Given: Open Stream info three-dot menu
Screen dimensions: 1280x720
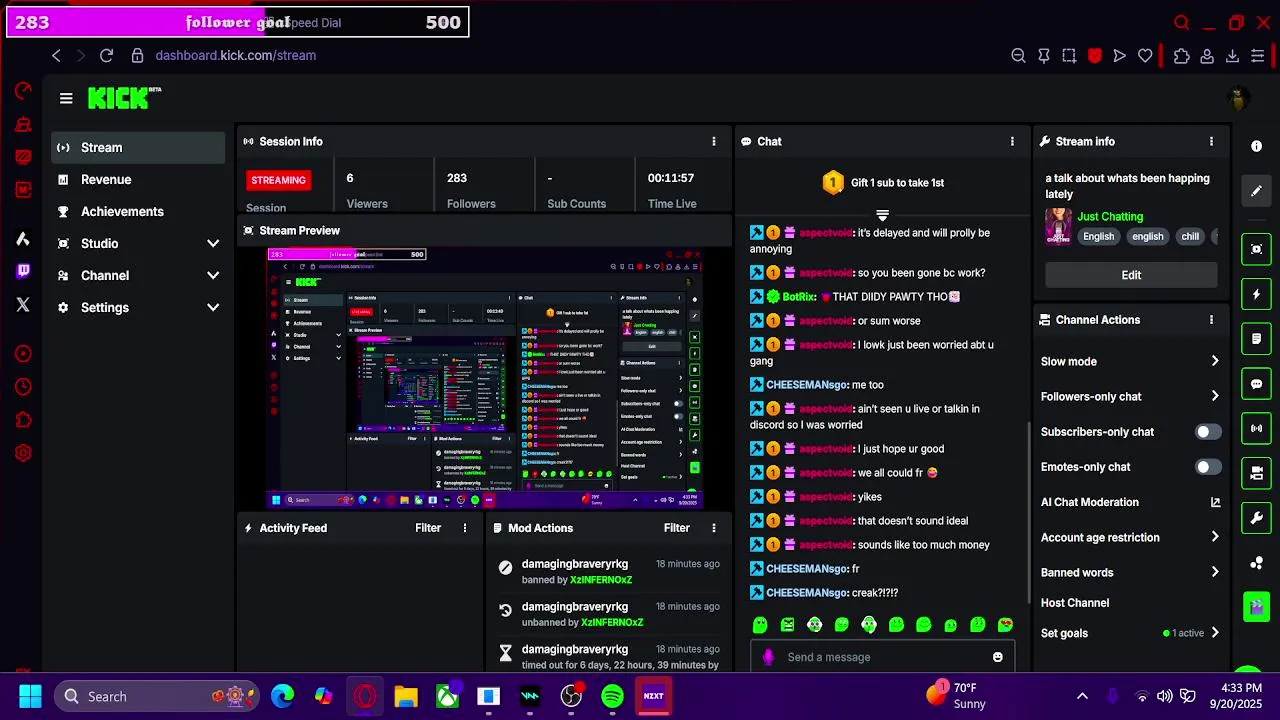Looking at the screenshot, I should 1211,142.
